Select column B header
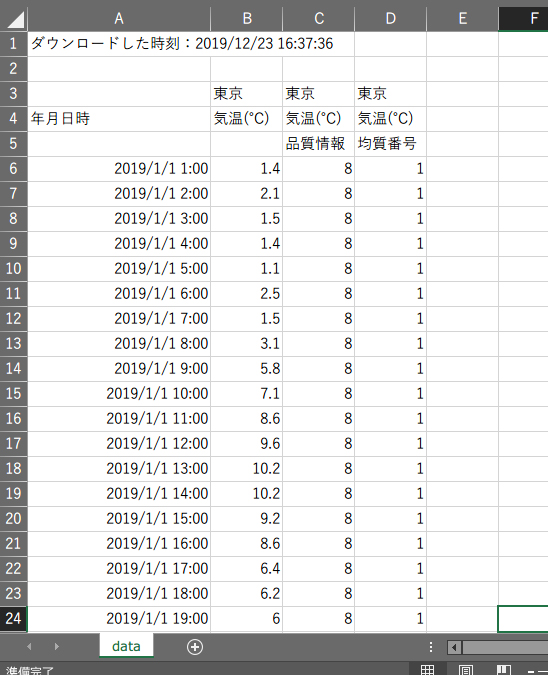Screen dimensions: 548x675 click(x=247, y=19)
